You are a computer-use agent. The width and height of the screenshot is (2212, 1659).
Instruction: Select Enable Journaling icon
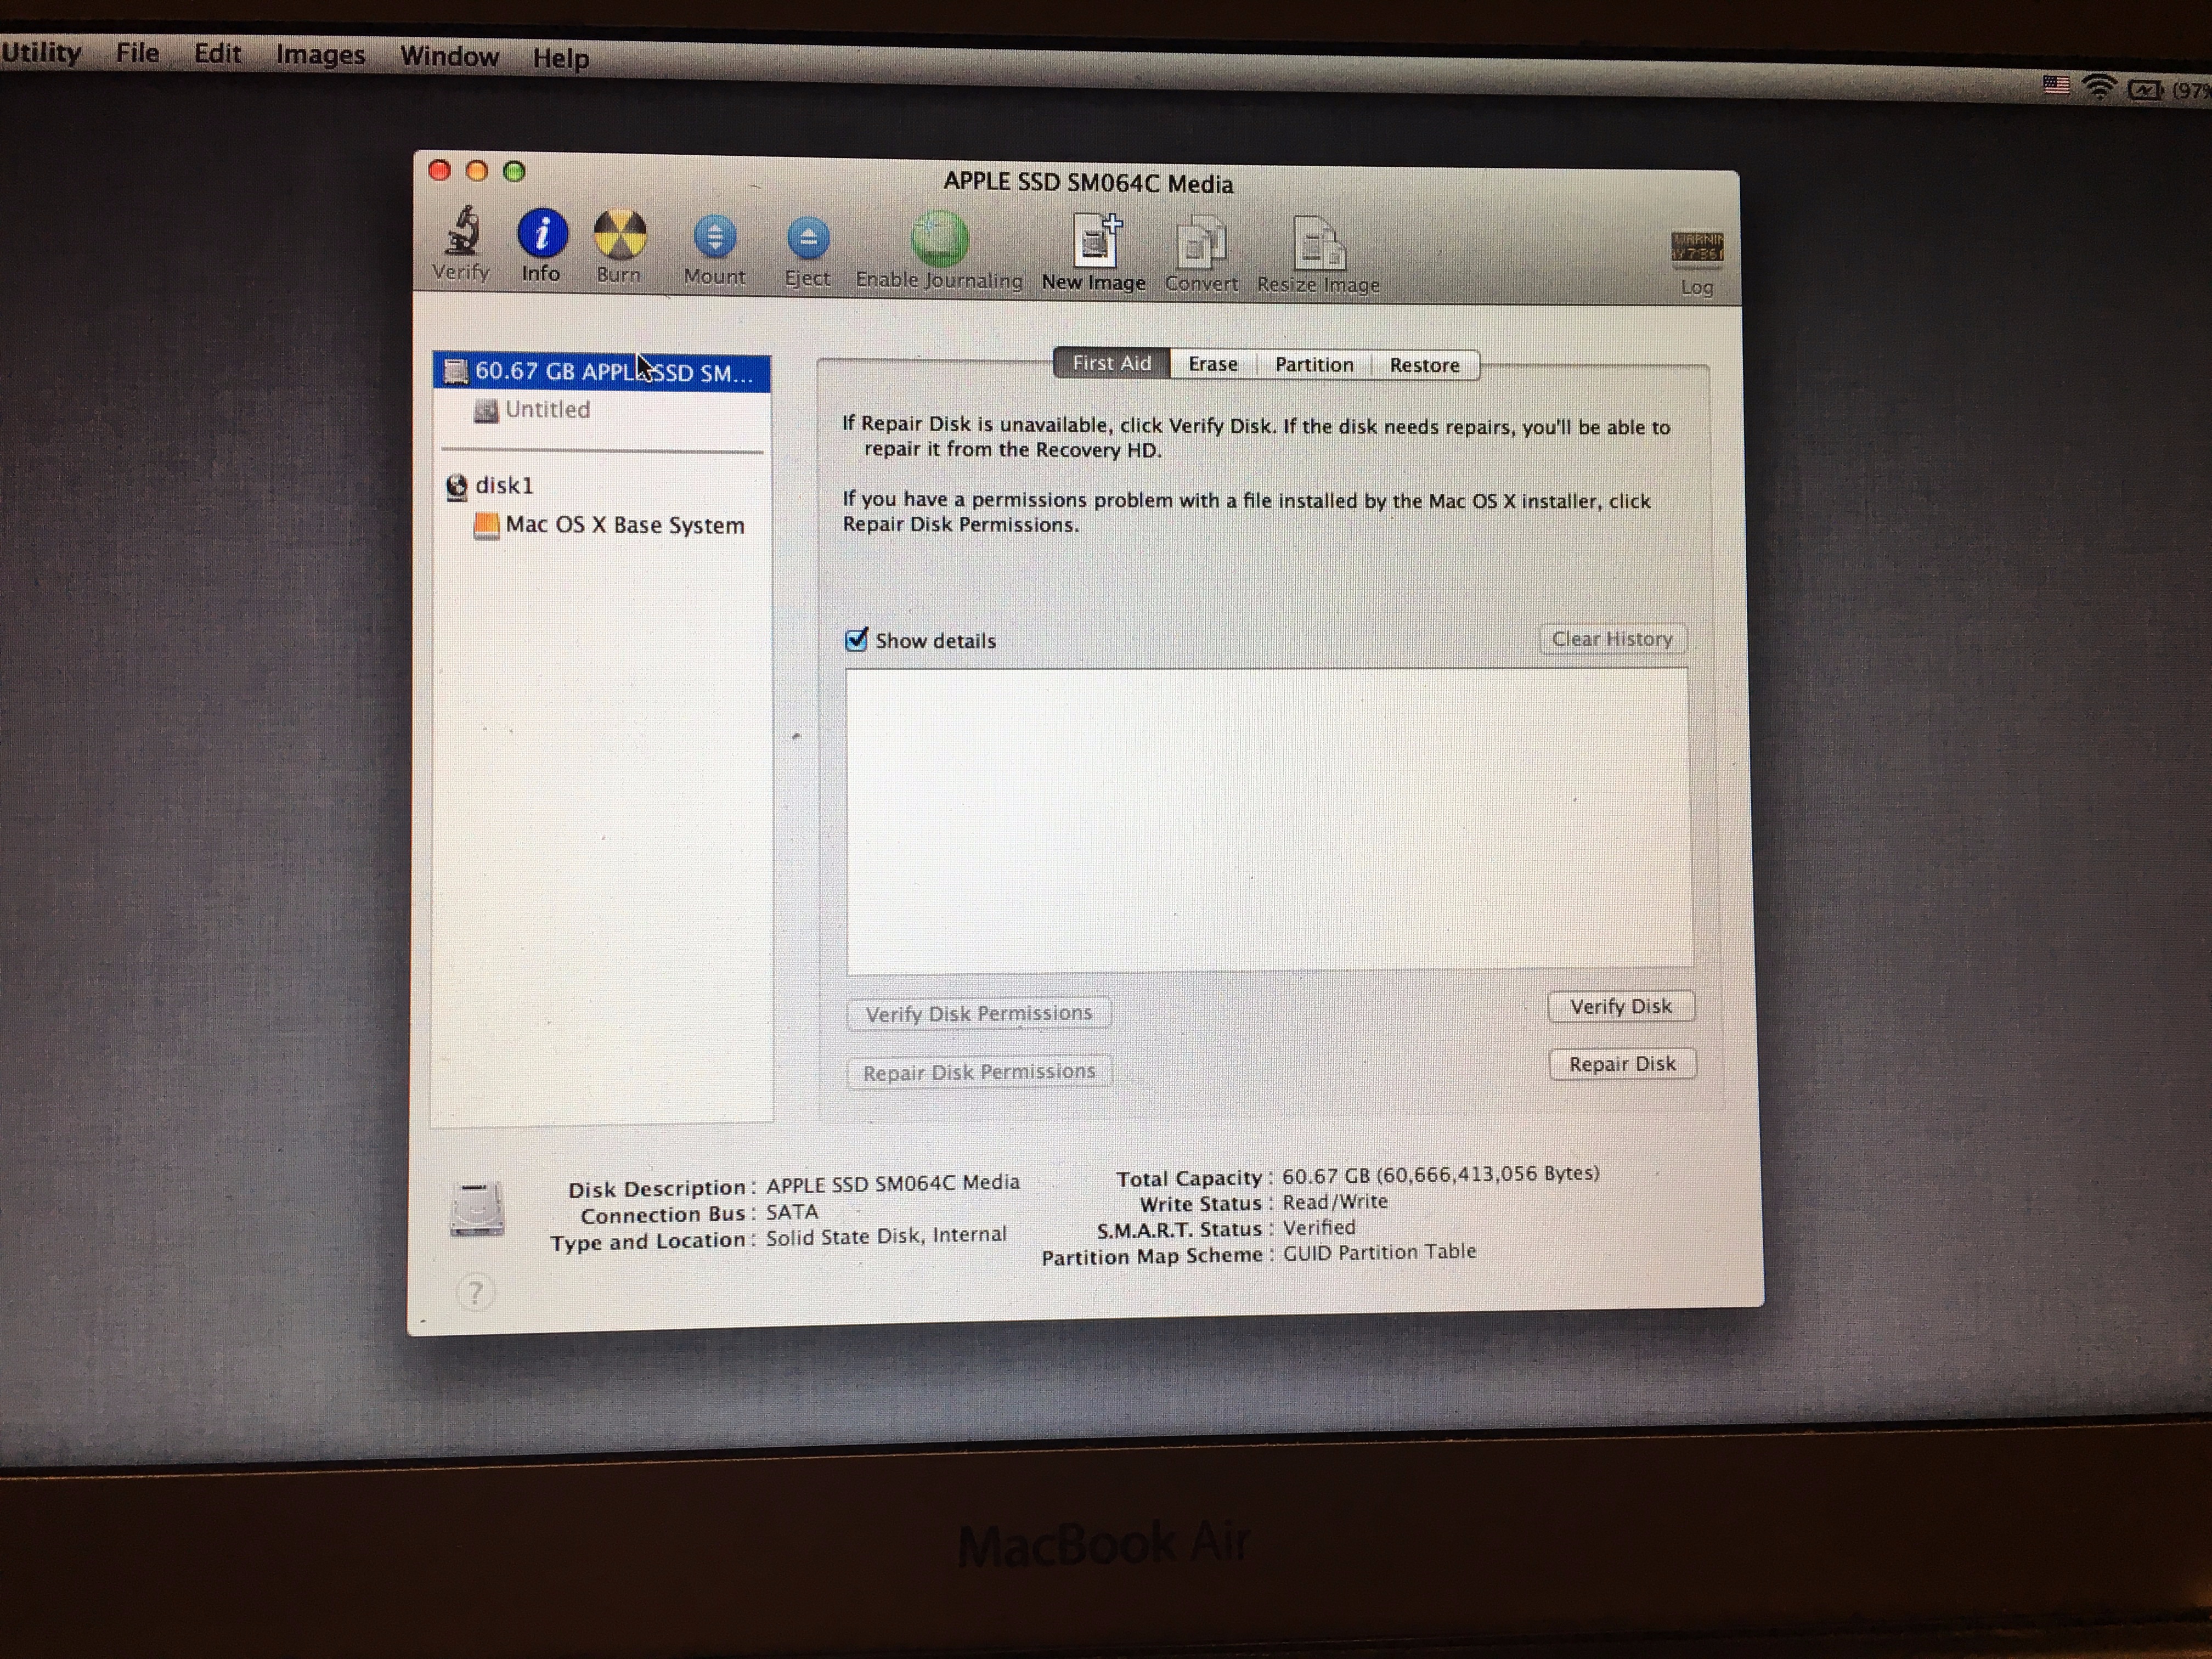(938, 240)
